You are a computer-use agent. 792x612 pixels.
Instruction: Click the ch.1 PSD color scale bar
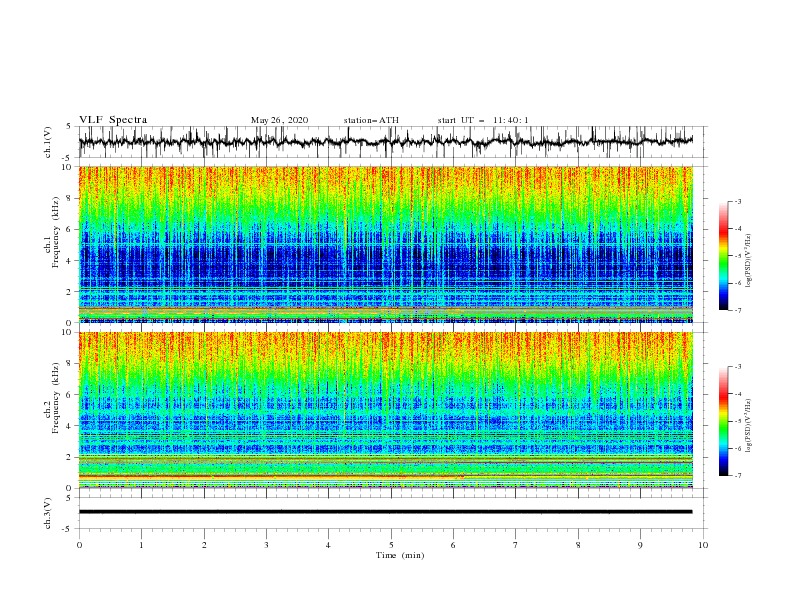click(x=723, y=256)
